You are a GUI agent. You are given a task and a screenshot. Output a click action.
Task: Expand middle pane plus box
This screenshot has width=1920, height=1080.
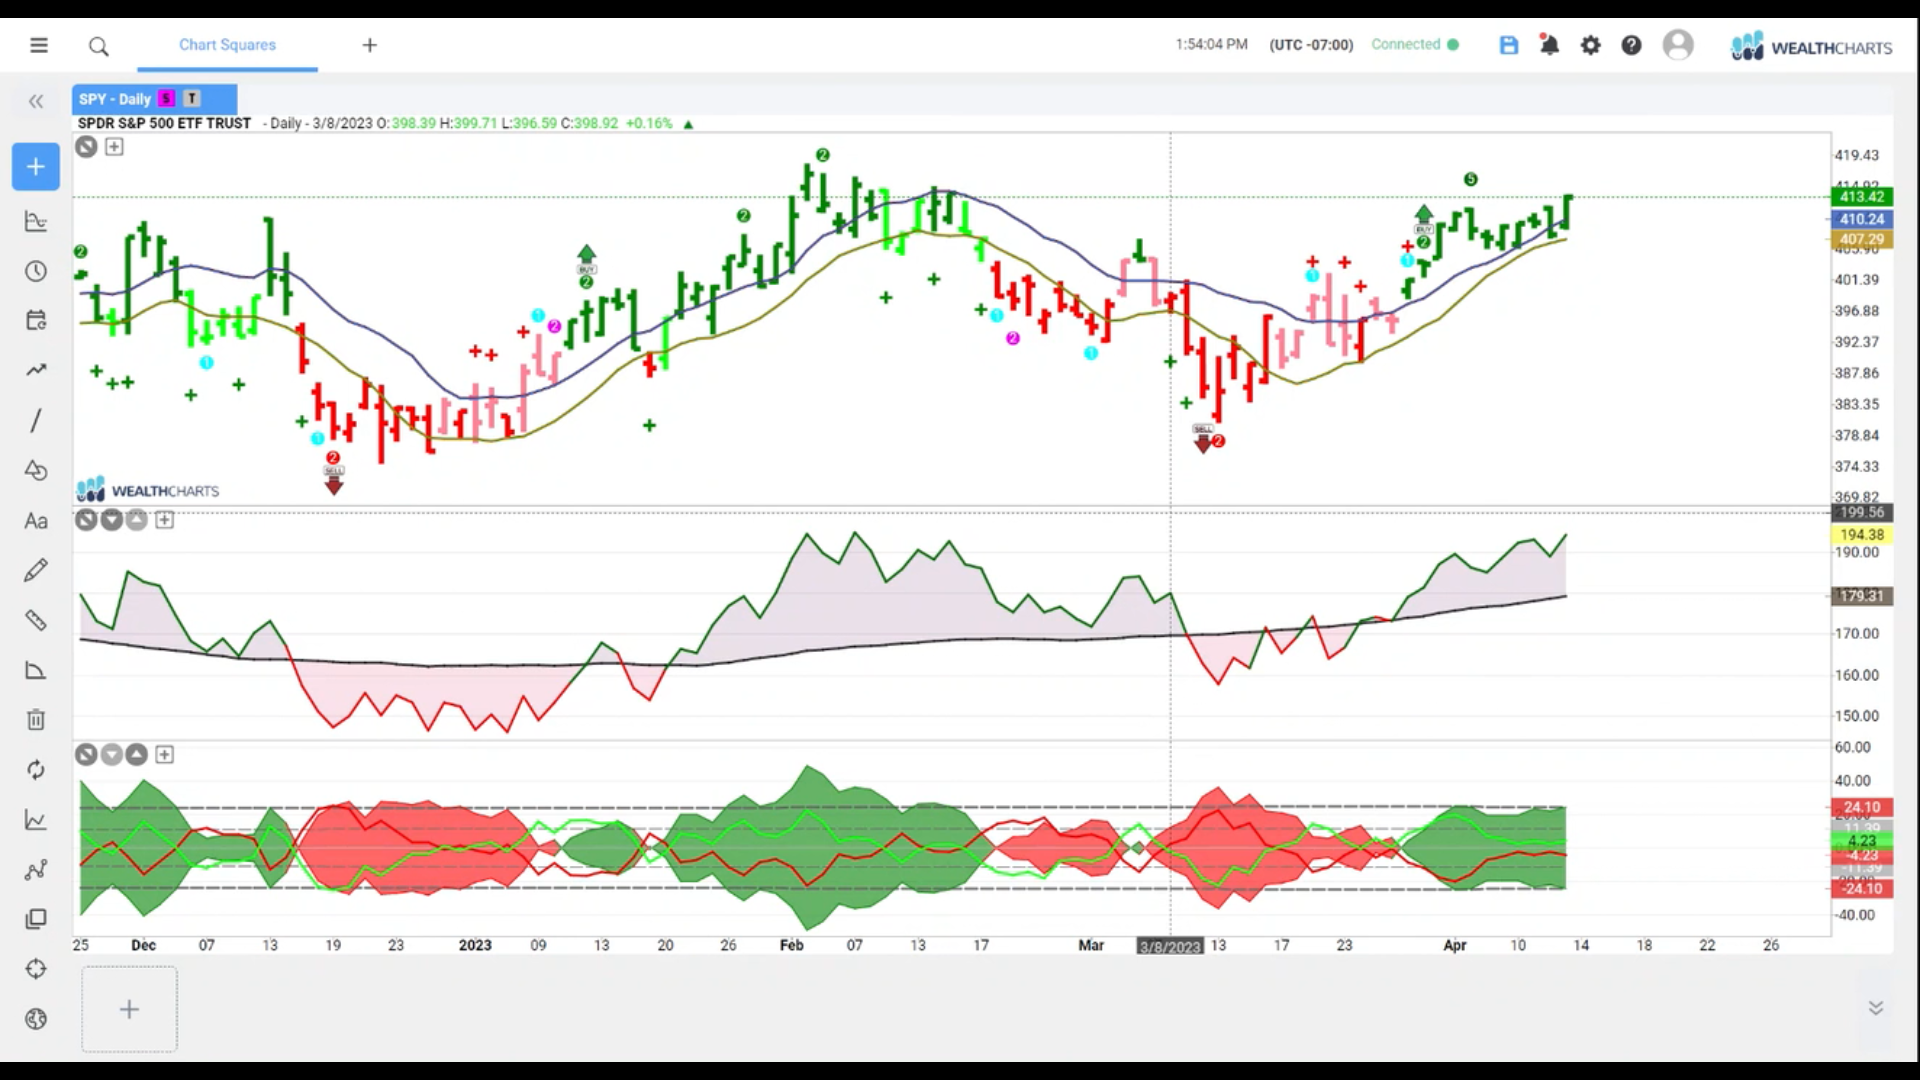165,520
